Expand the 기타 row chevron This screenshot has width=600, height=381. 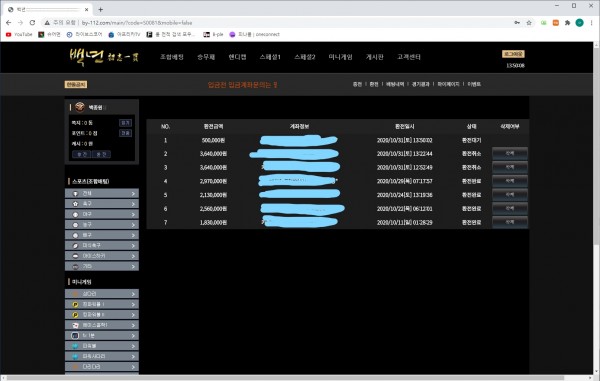pyautogui.click(x=133, y=266)
